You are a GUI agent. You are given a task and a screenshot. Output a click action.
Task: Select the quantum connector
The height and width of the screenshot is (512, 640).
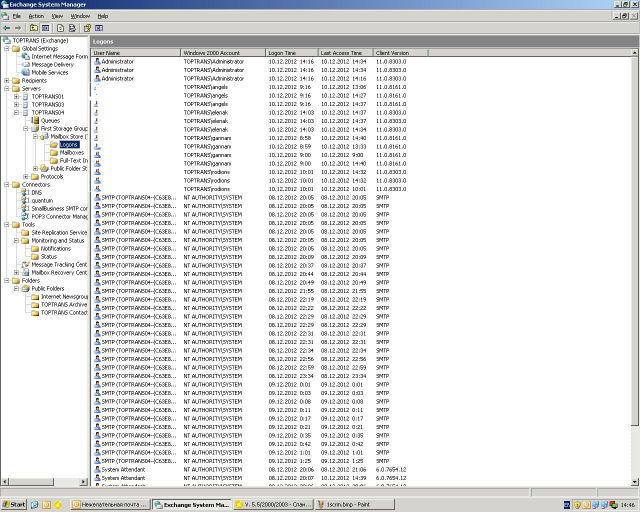(42, 200)
